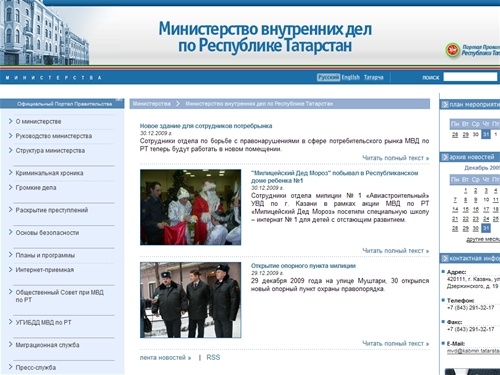Open Структура министерства page
Screen dimensions: 500x375
tap(50, 151)
